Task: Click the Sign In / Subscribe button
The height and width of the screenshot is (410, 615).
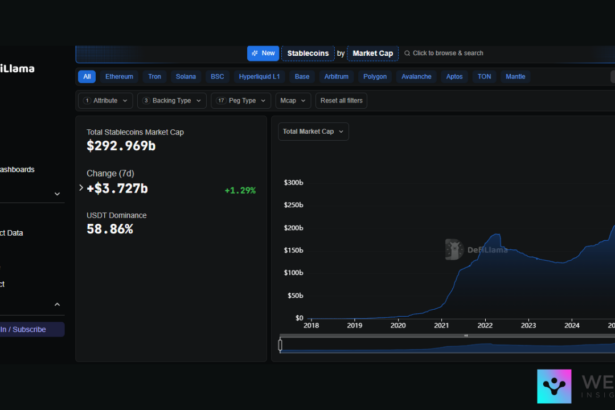Action: click(30, 329)
